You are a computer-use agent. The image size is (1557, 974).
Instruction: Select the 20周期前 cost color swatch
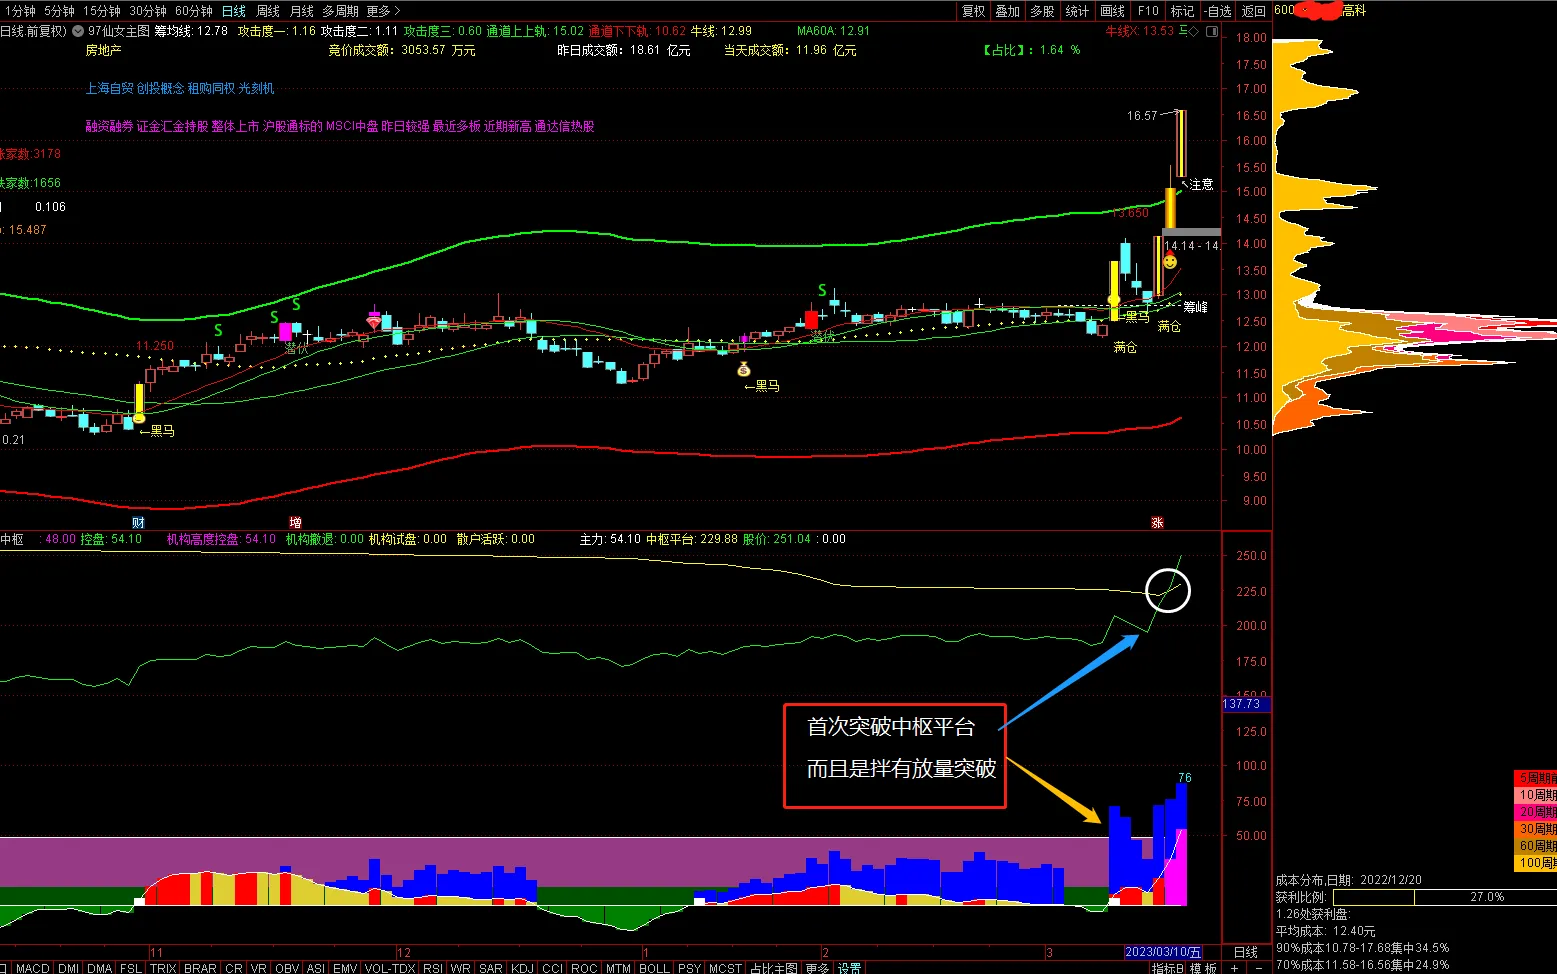click(1536, 812)
